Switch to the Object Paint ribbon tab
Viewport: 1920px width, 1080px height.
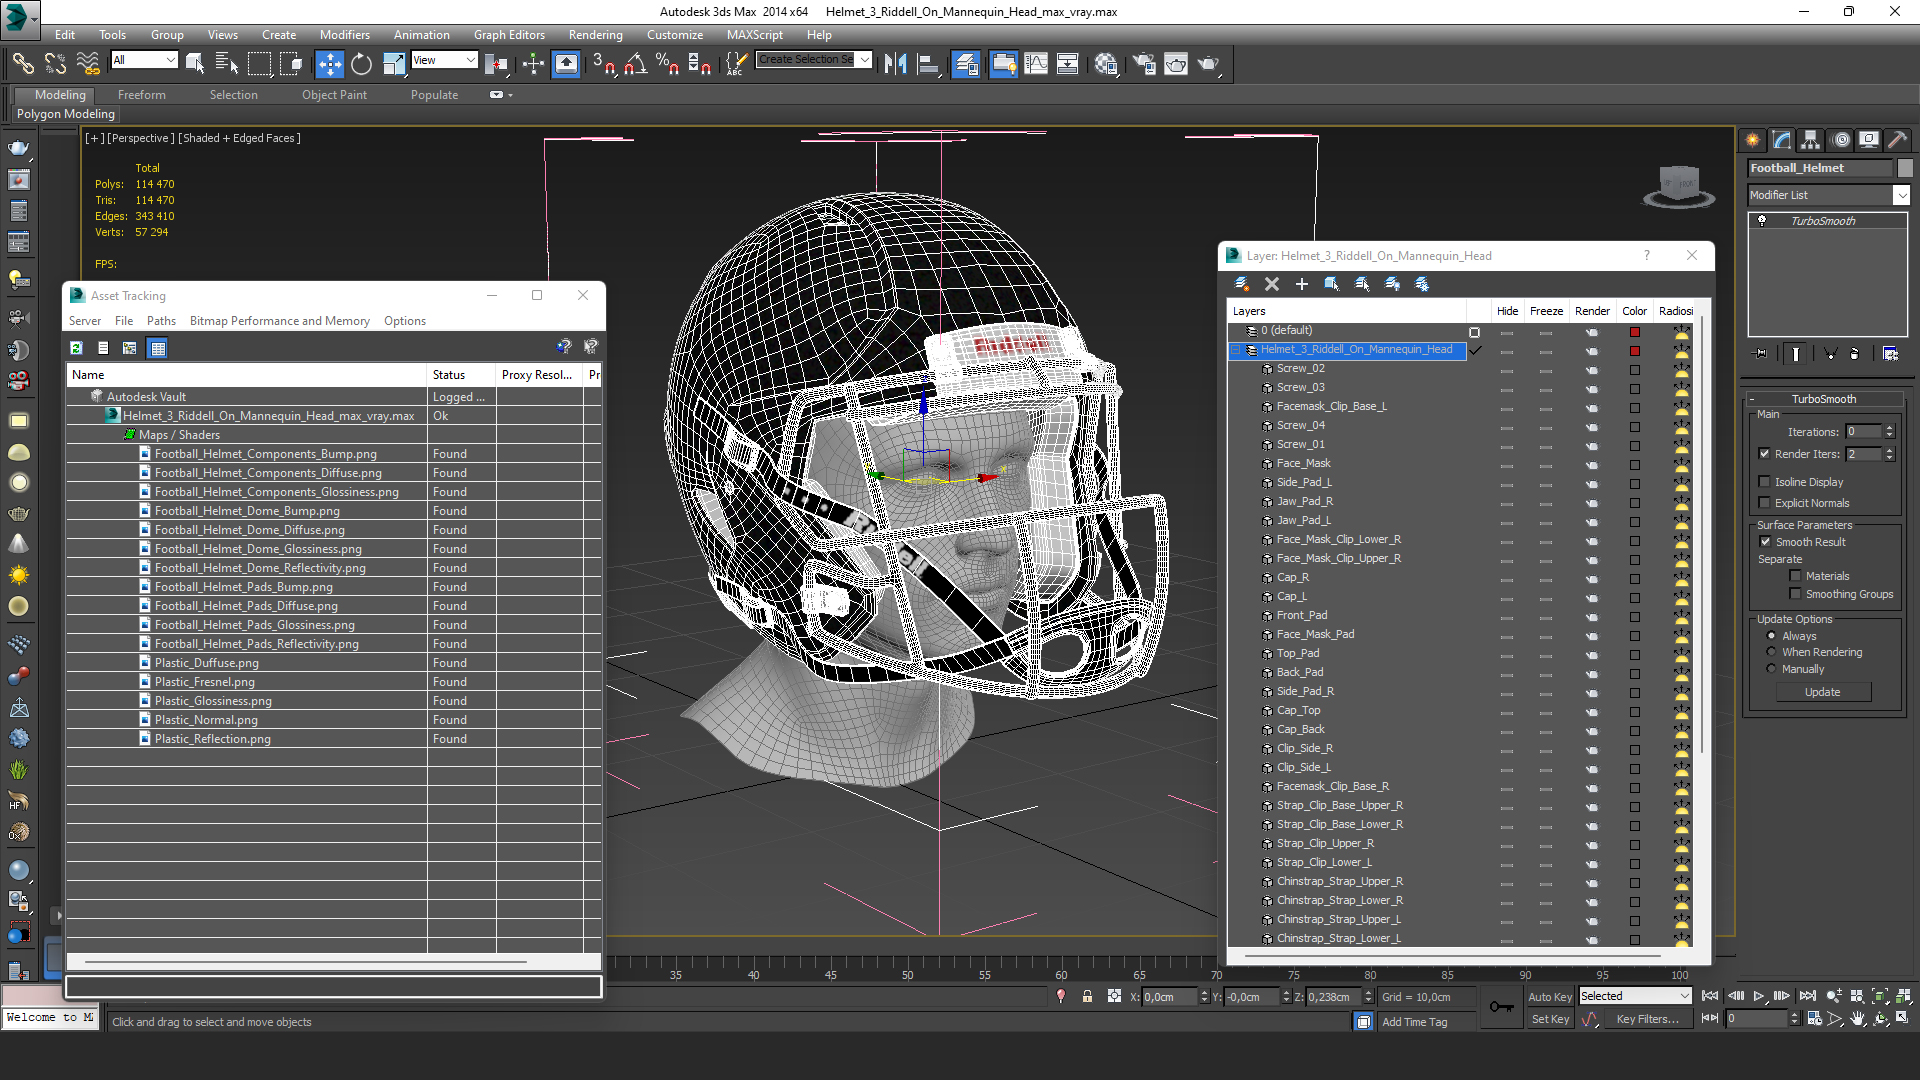coord(334,95)
